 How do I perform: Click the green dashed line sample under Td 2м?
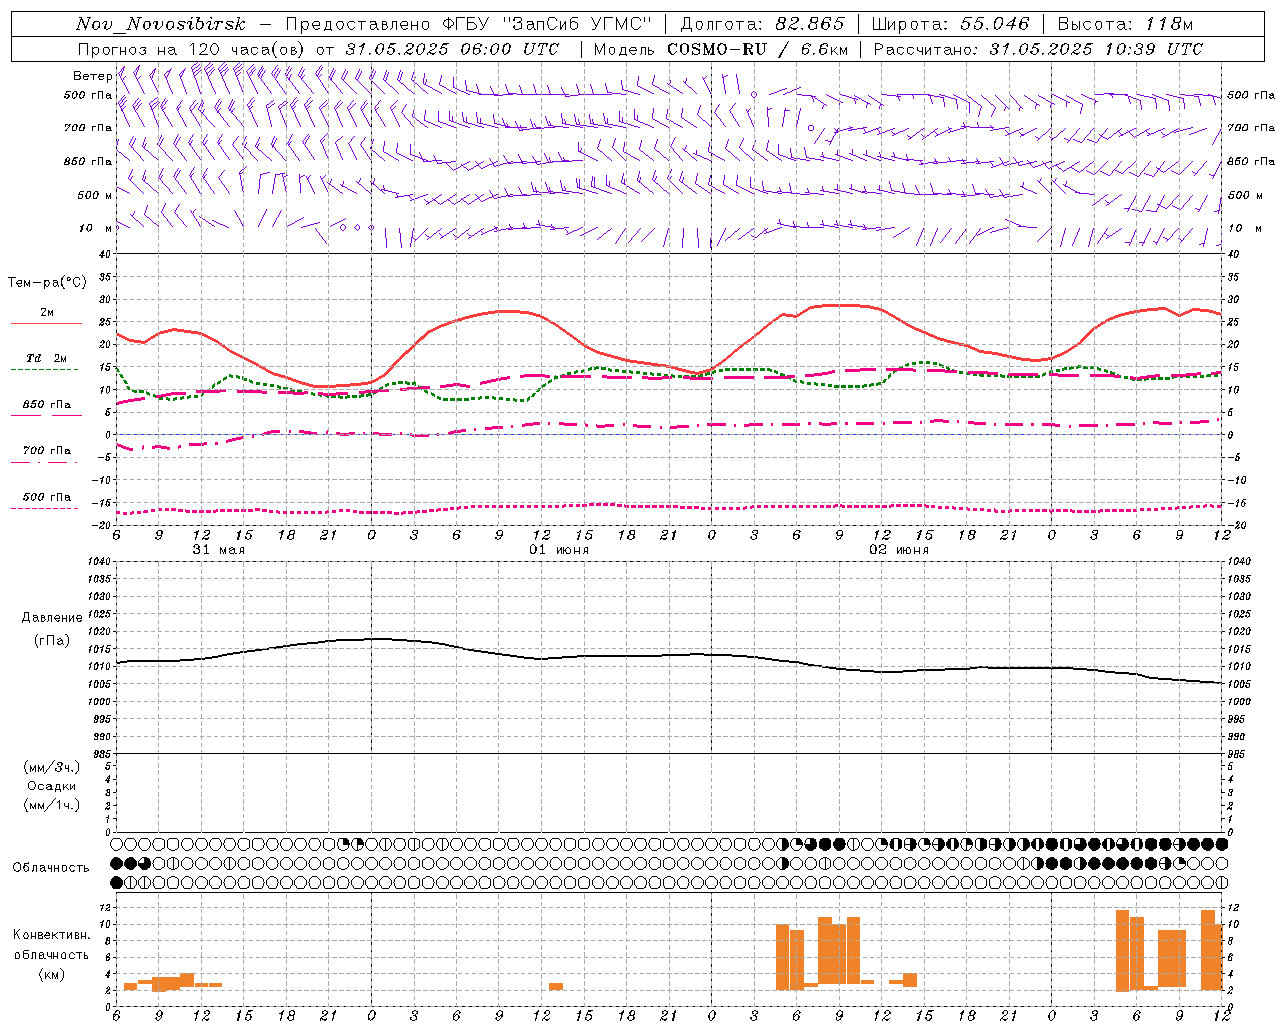pyautogui.click(x=44, y=370)
